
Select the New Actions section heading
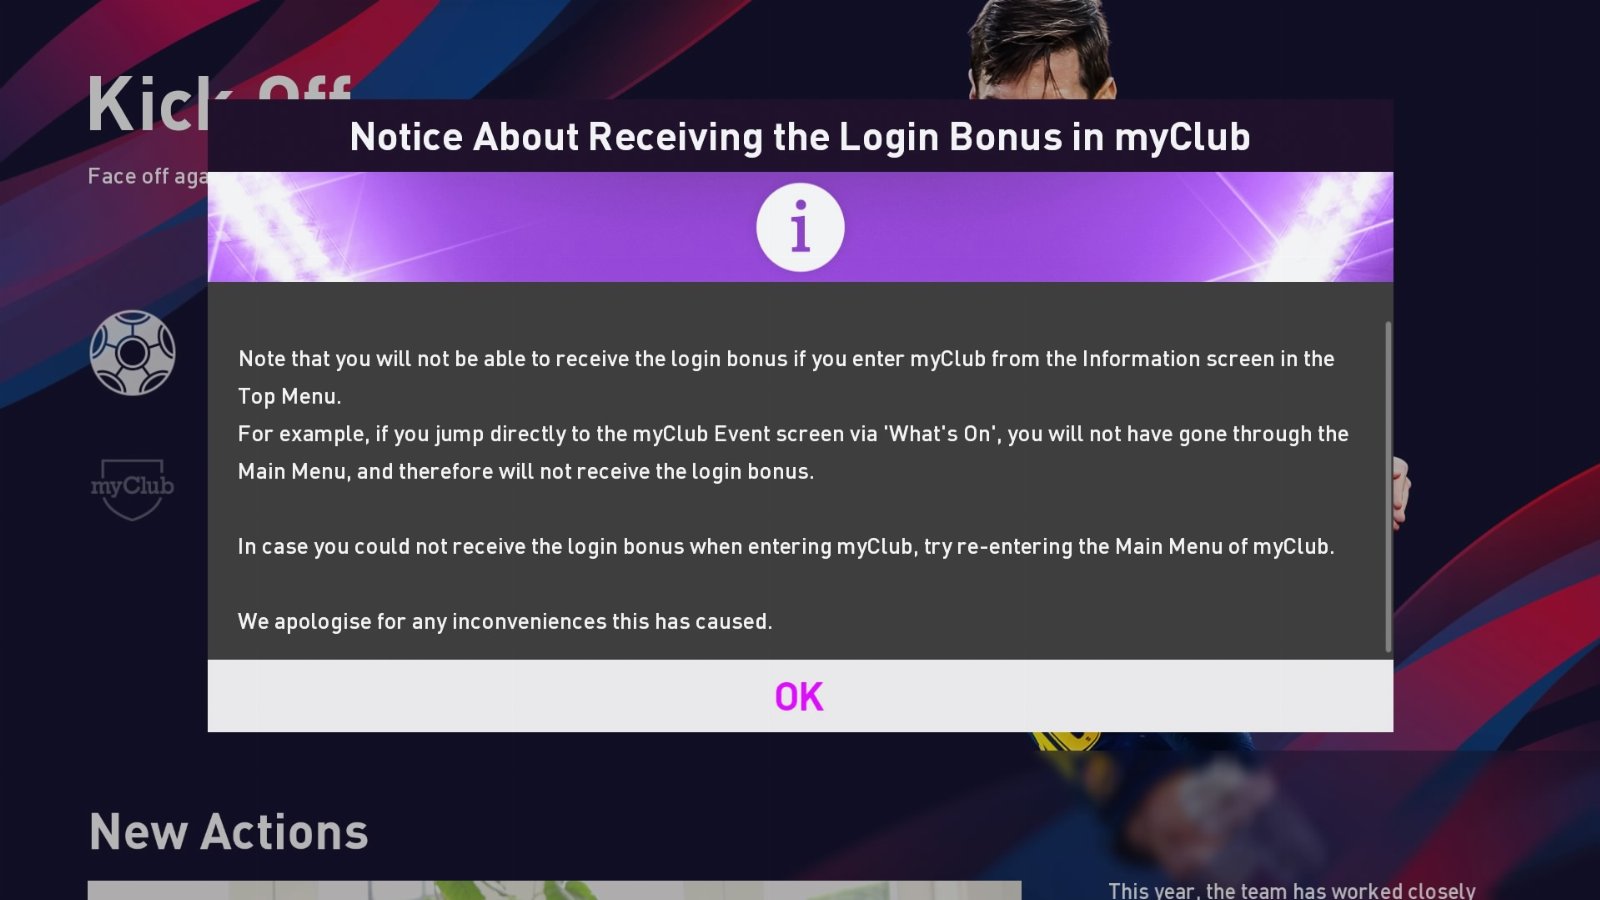(229, 832)
